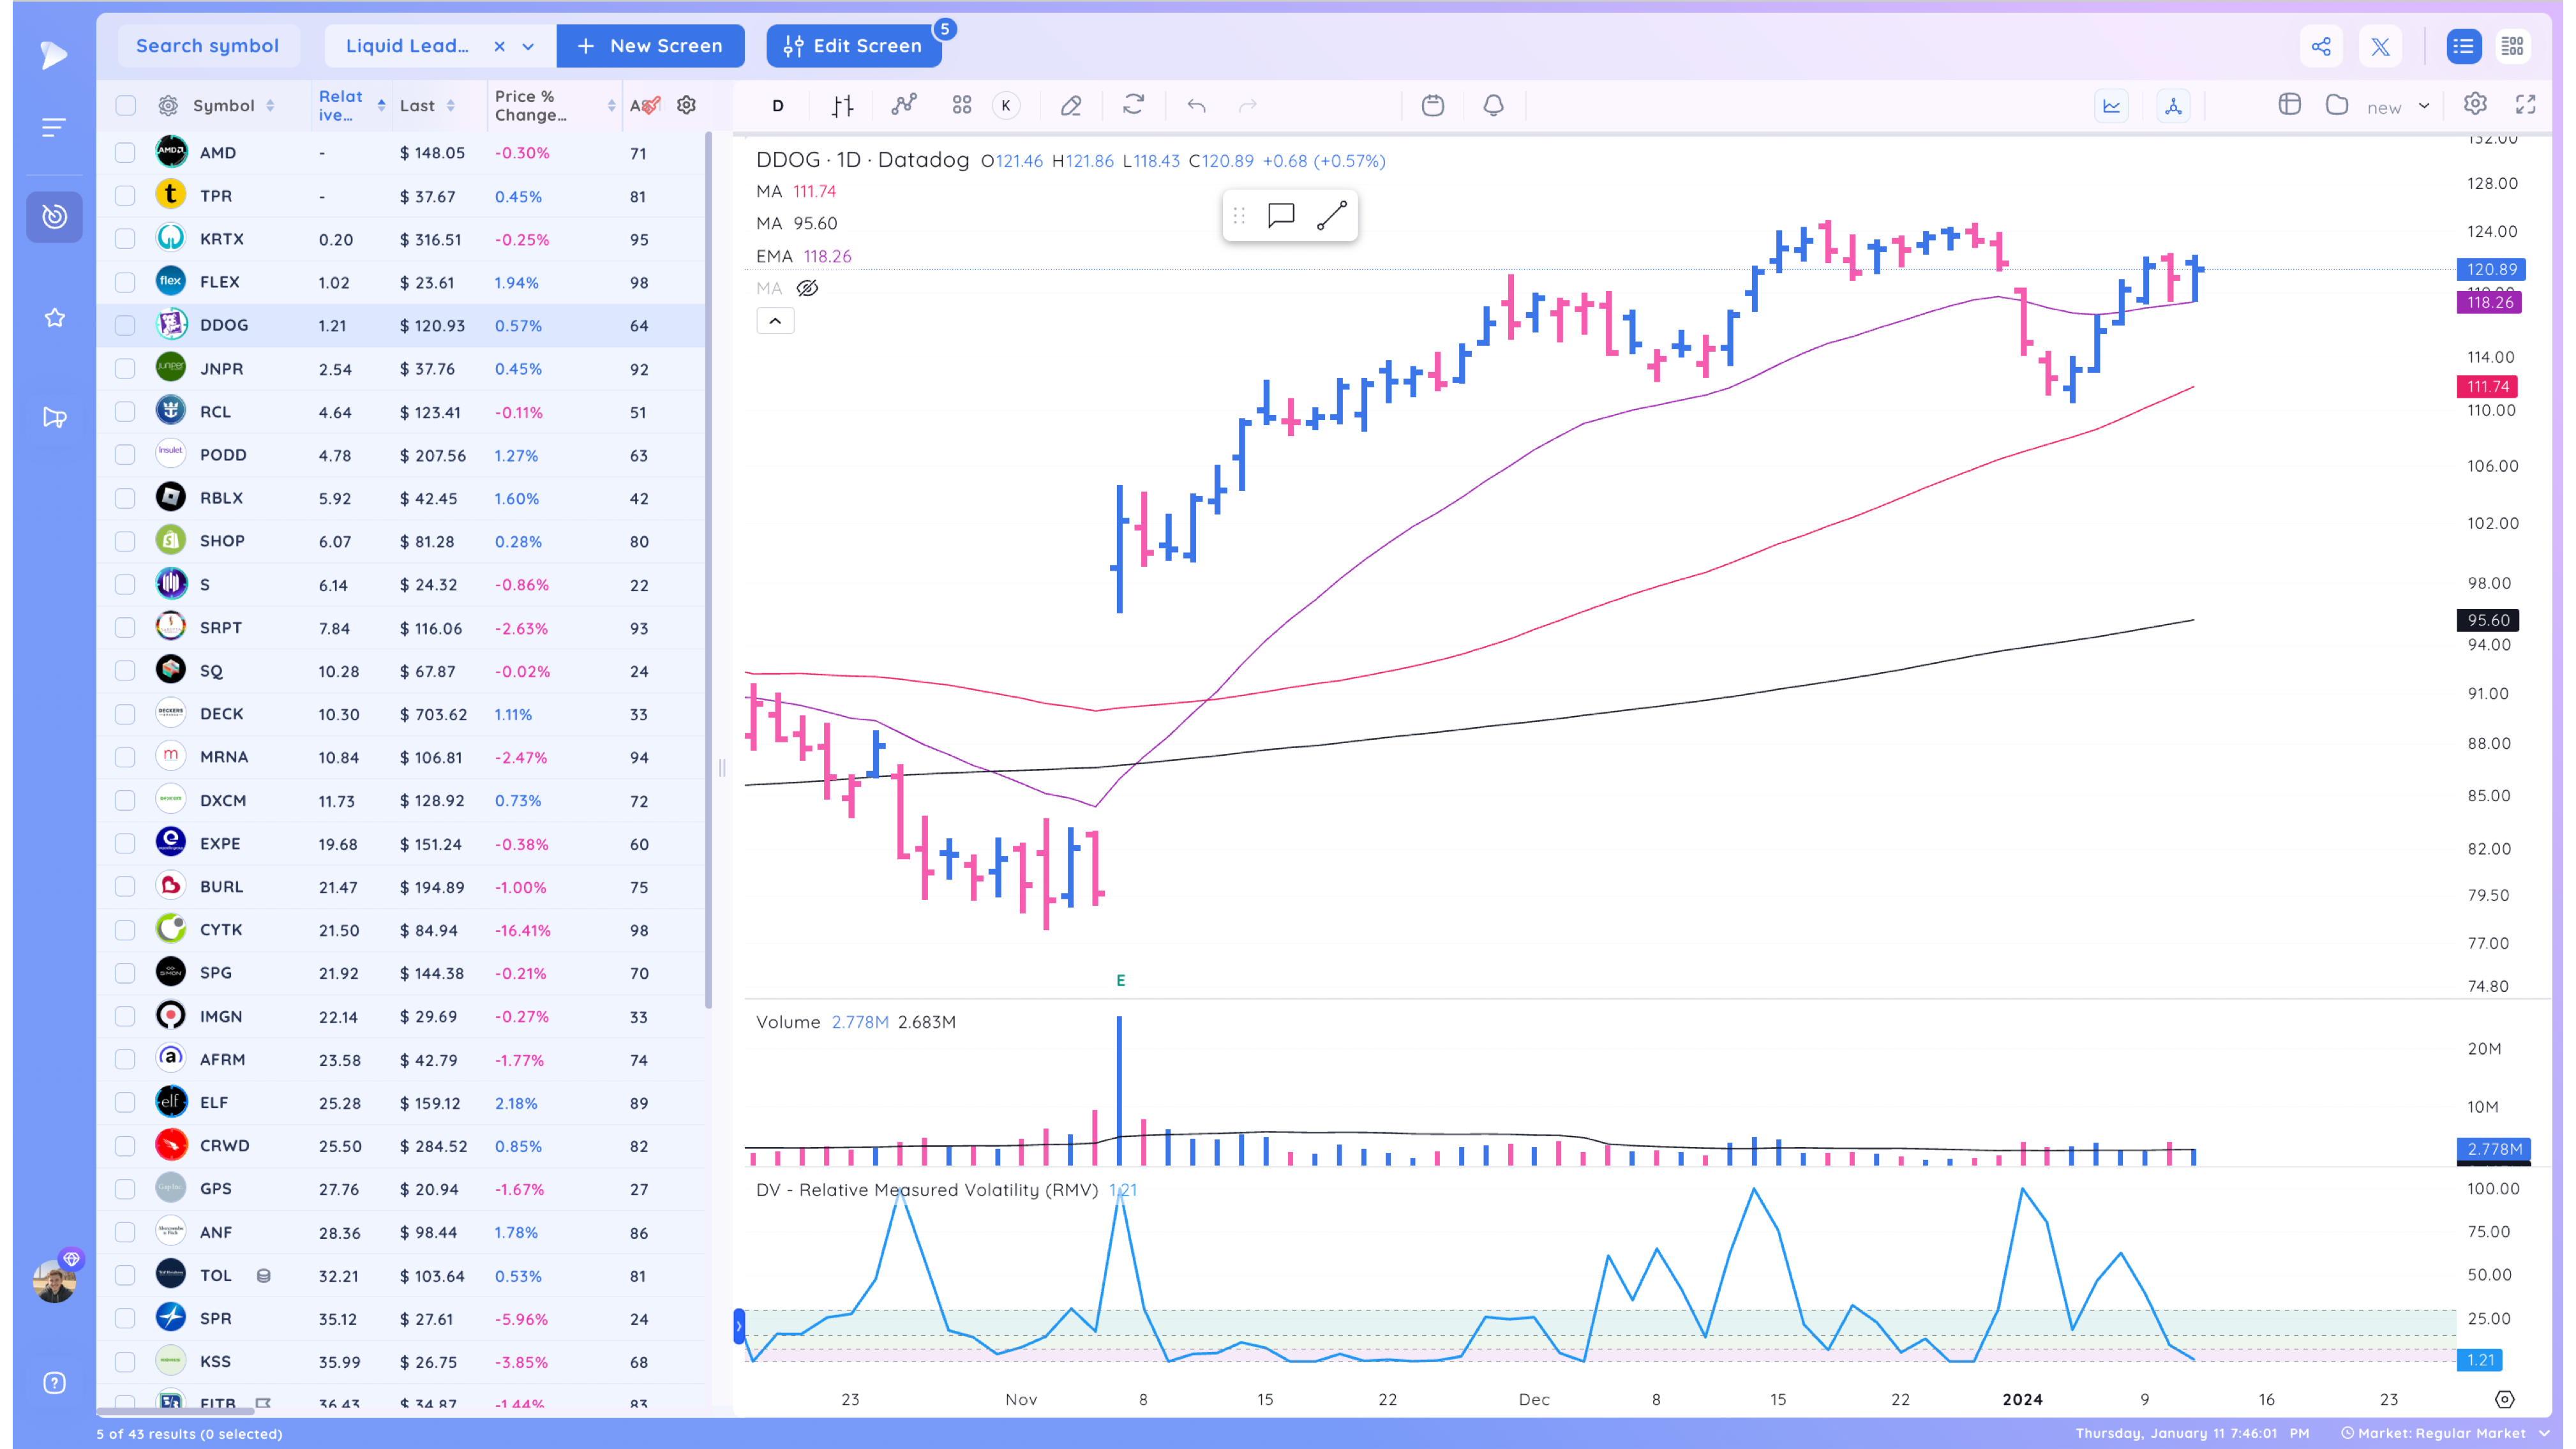Check the KRTX row checkbox
Viewport: 2576px width, 1449px height.
coord(125,239)
